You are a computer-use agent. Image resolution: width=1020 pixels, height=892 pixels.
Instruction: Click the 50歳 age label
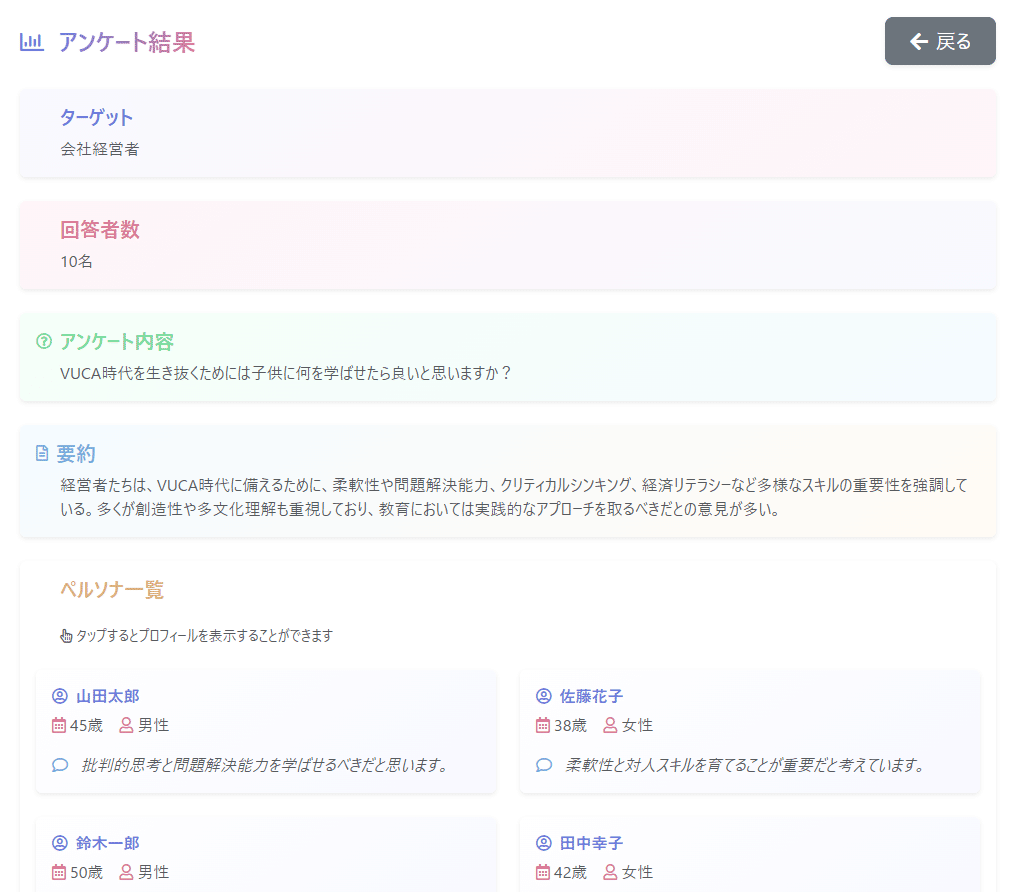coord(87,872)
